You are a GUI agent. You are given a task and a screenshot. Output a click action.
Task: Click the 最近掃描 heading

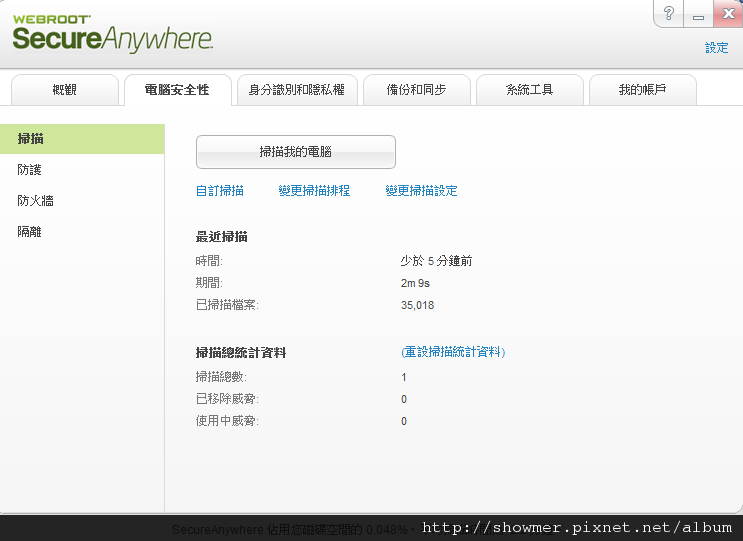coord(221,237)
